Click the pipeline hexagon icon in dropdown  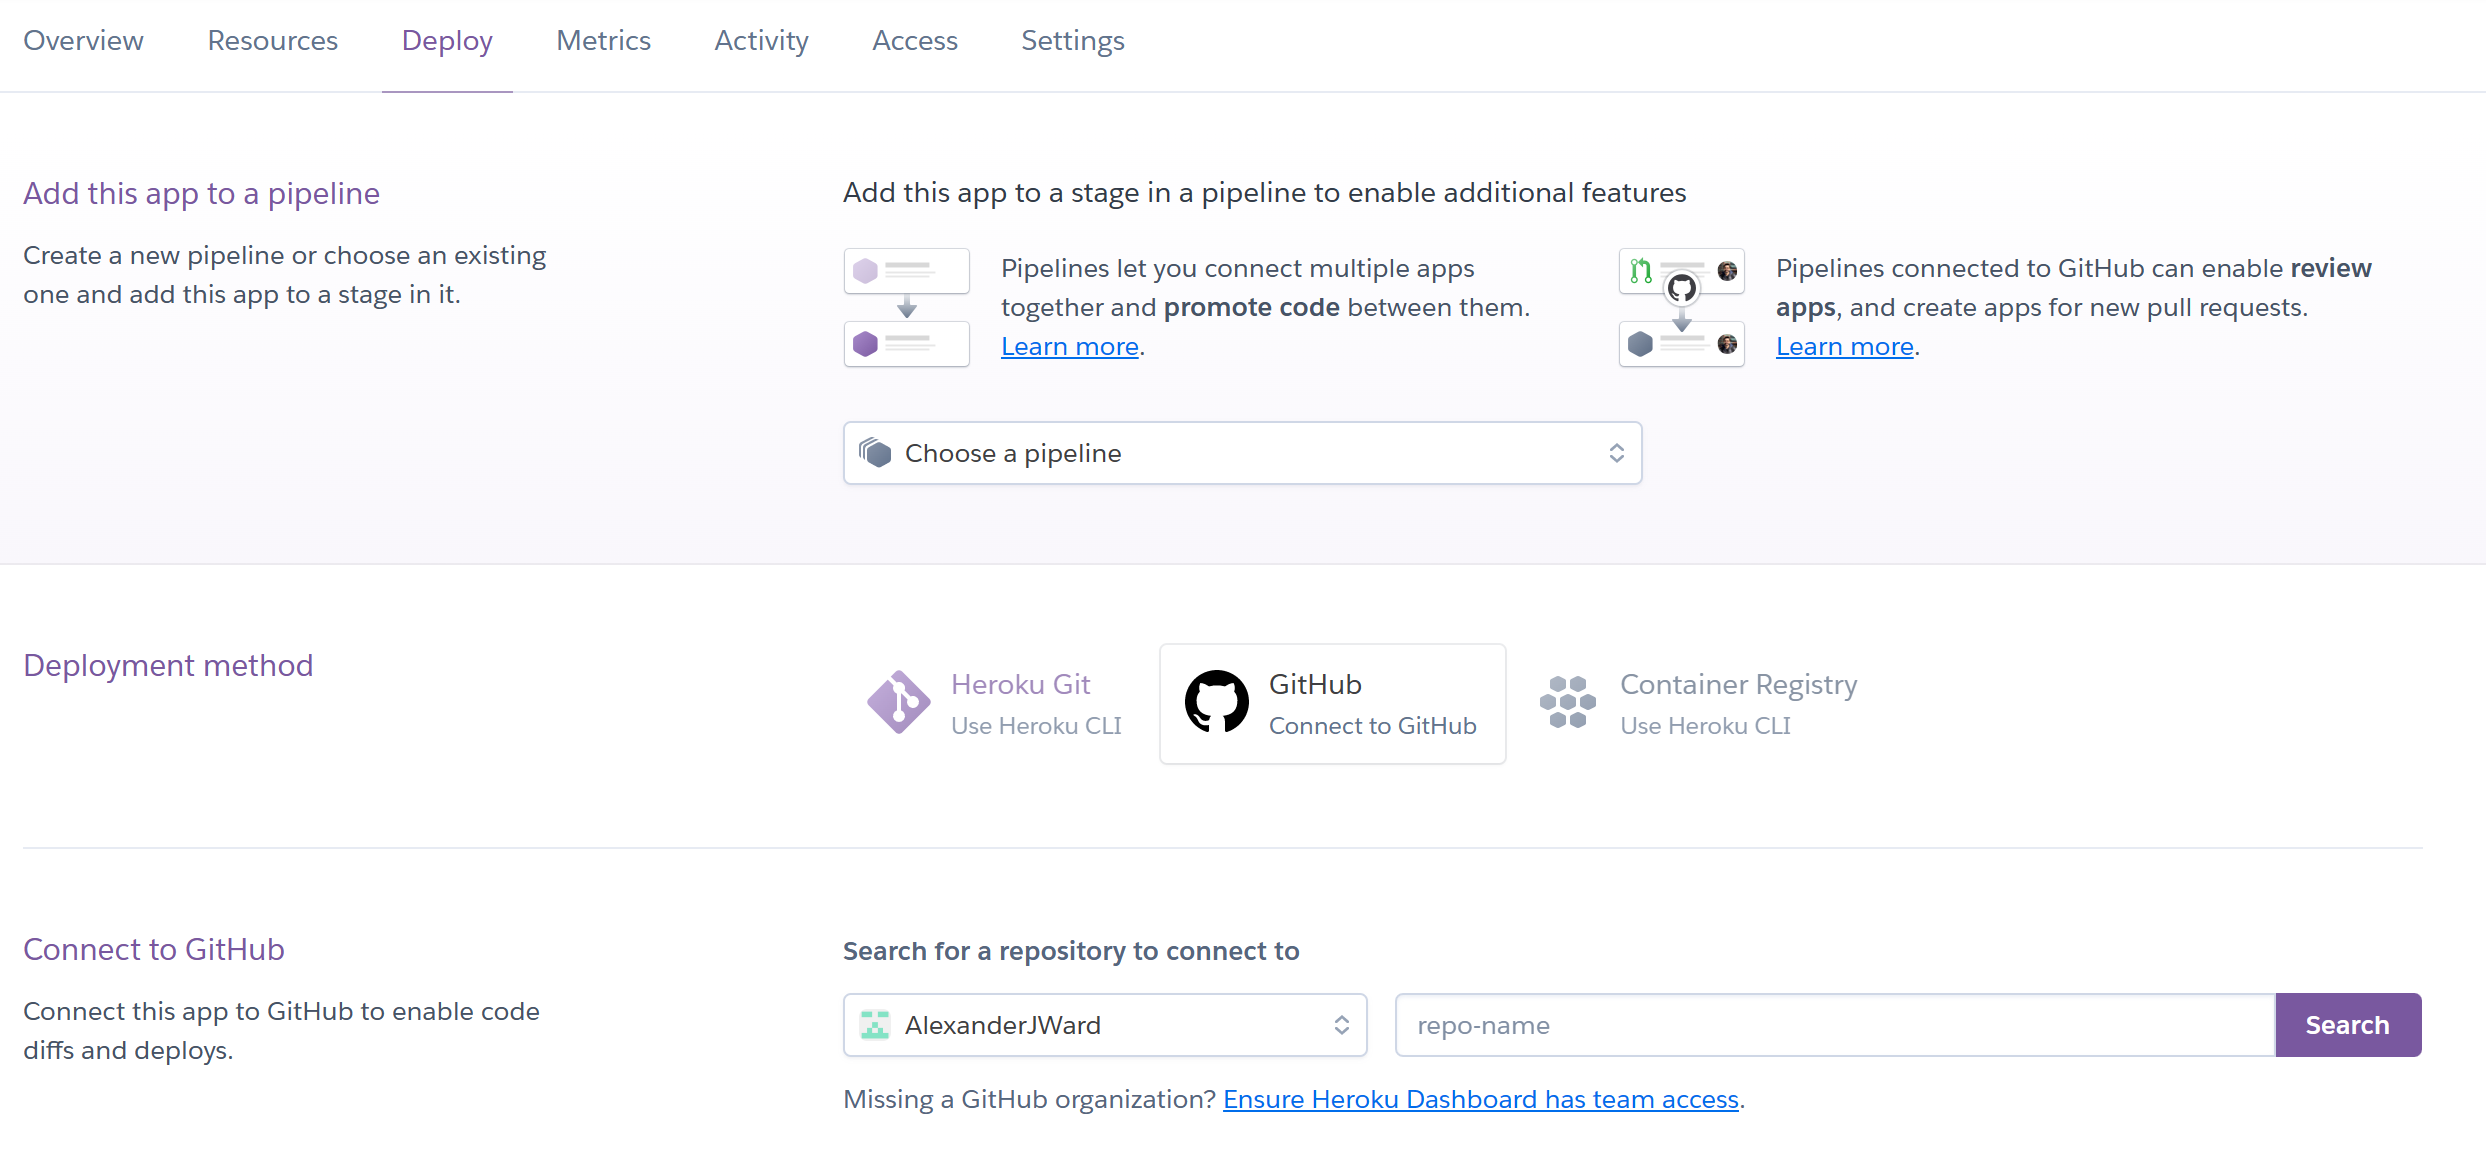[x=875, y=453]
